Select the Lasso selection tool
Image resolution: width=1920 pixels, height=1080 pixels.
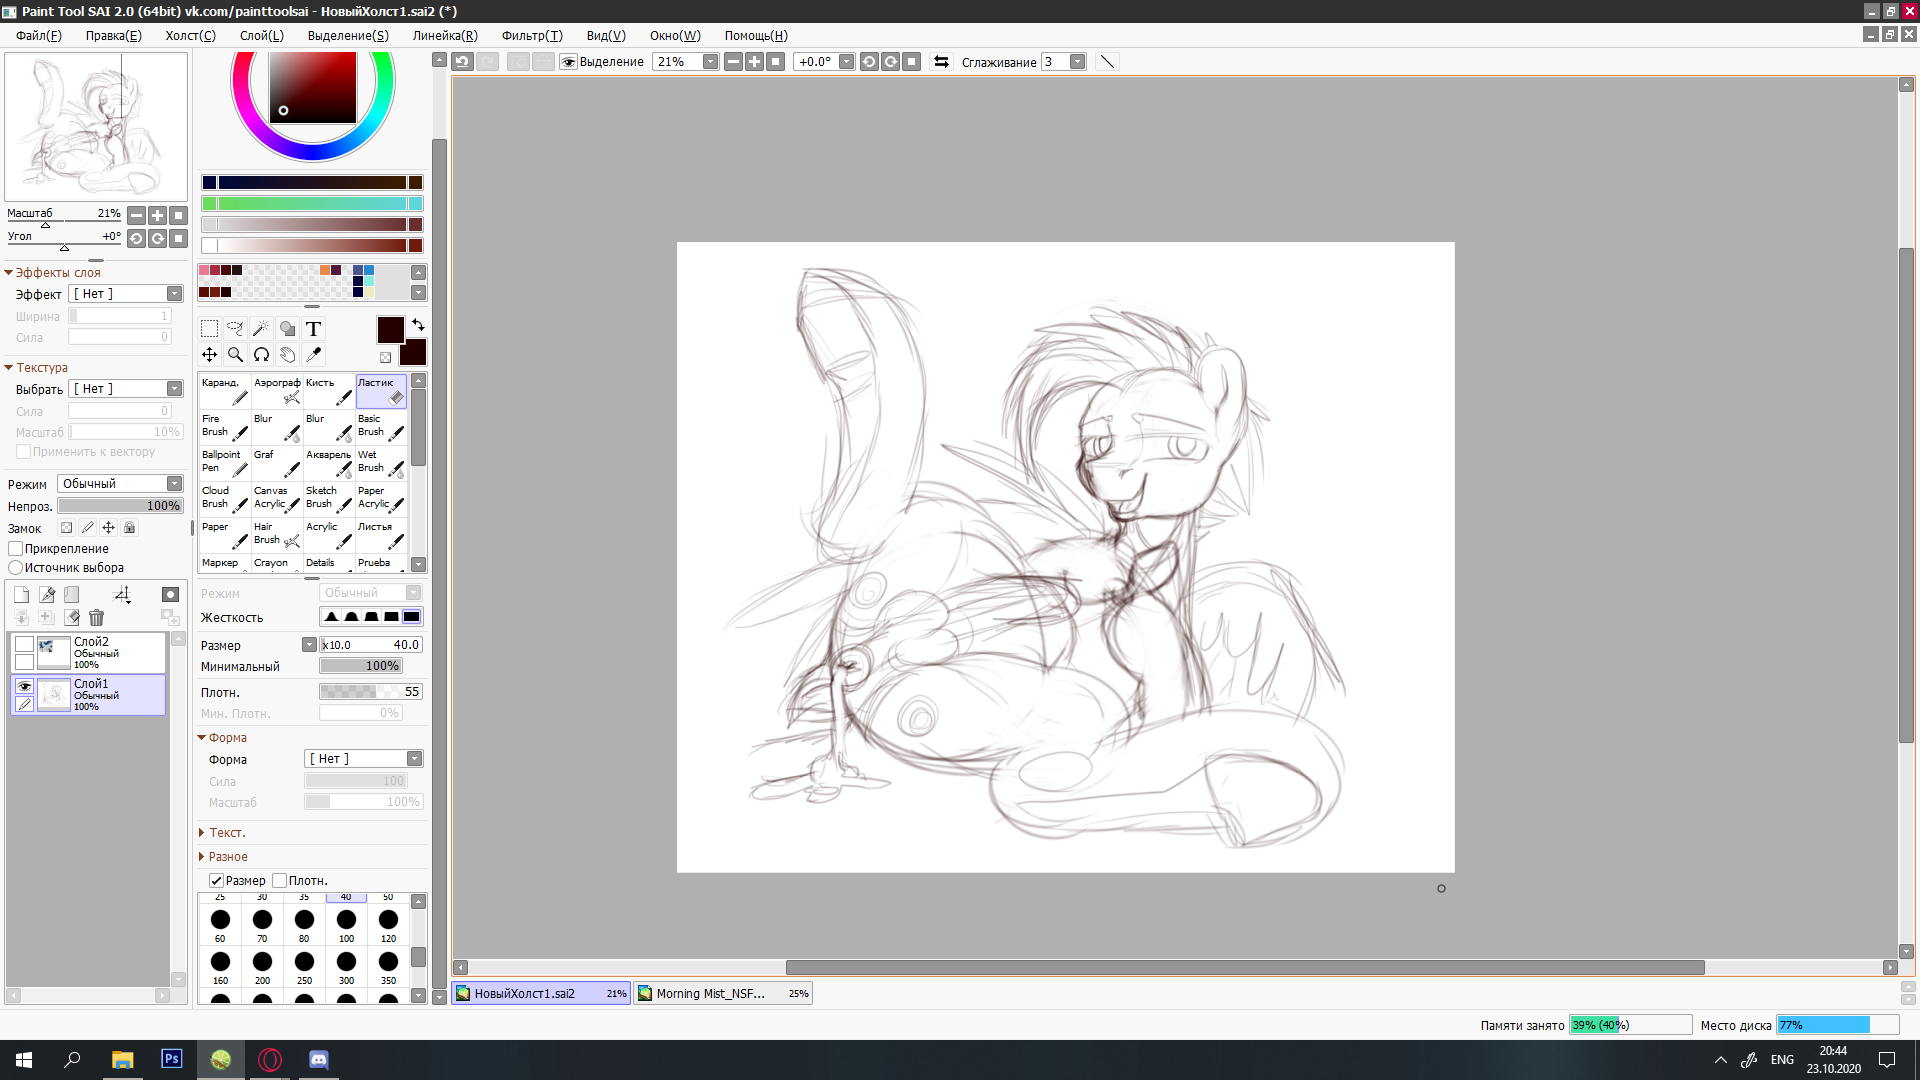pyautogui.click(x=235, y=329)
